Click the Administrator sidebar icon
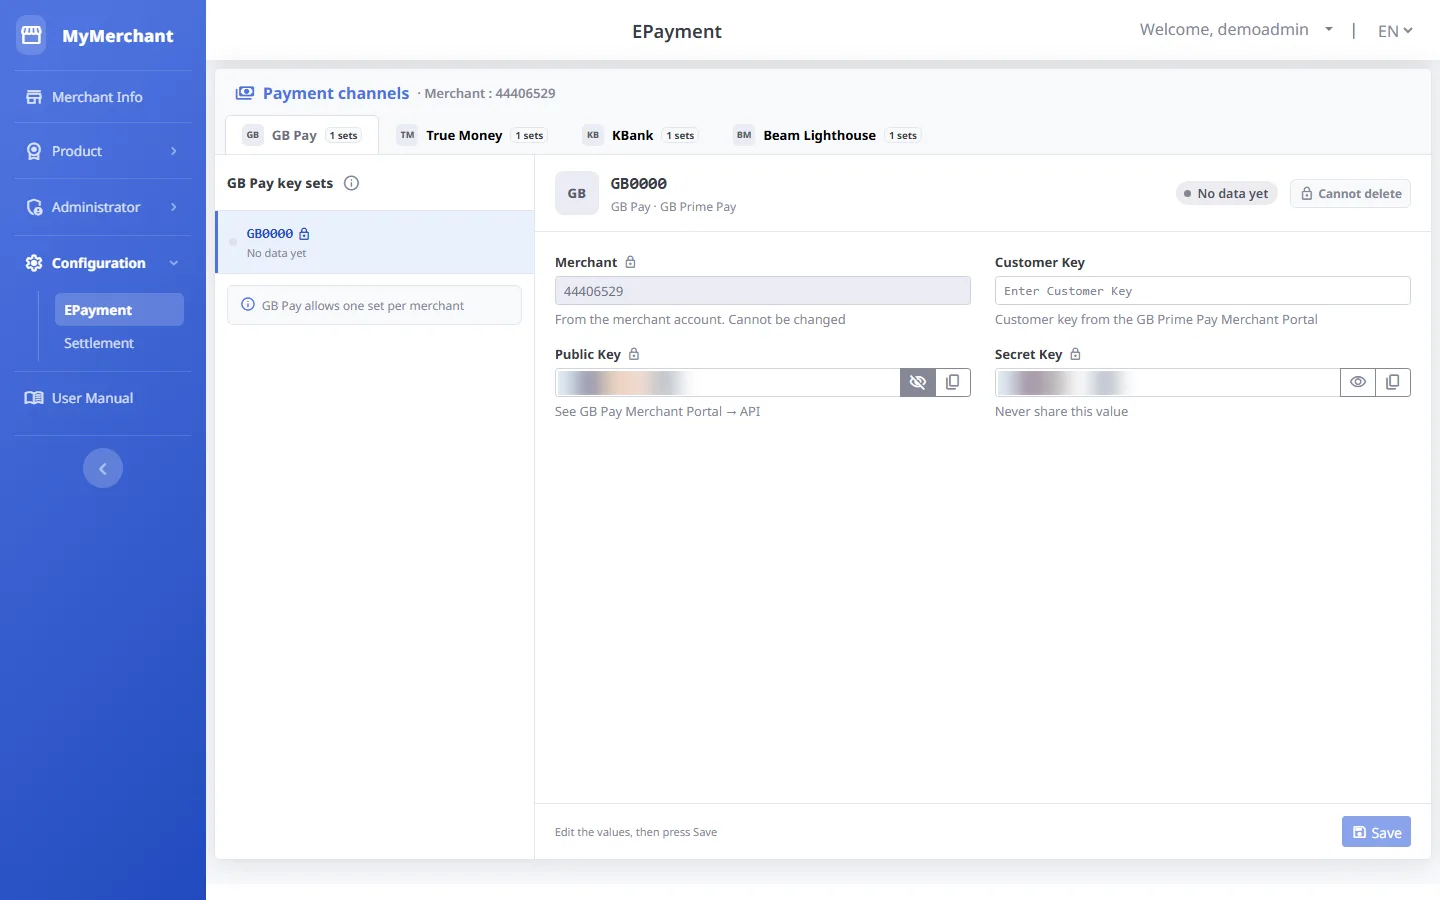This screenshot has width=1440, height=900. (34, 207)
